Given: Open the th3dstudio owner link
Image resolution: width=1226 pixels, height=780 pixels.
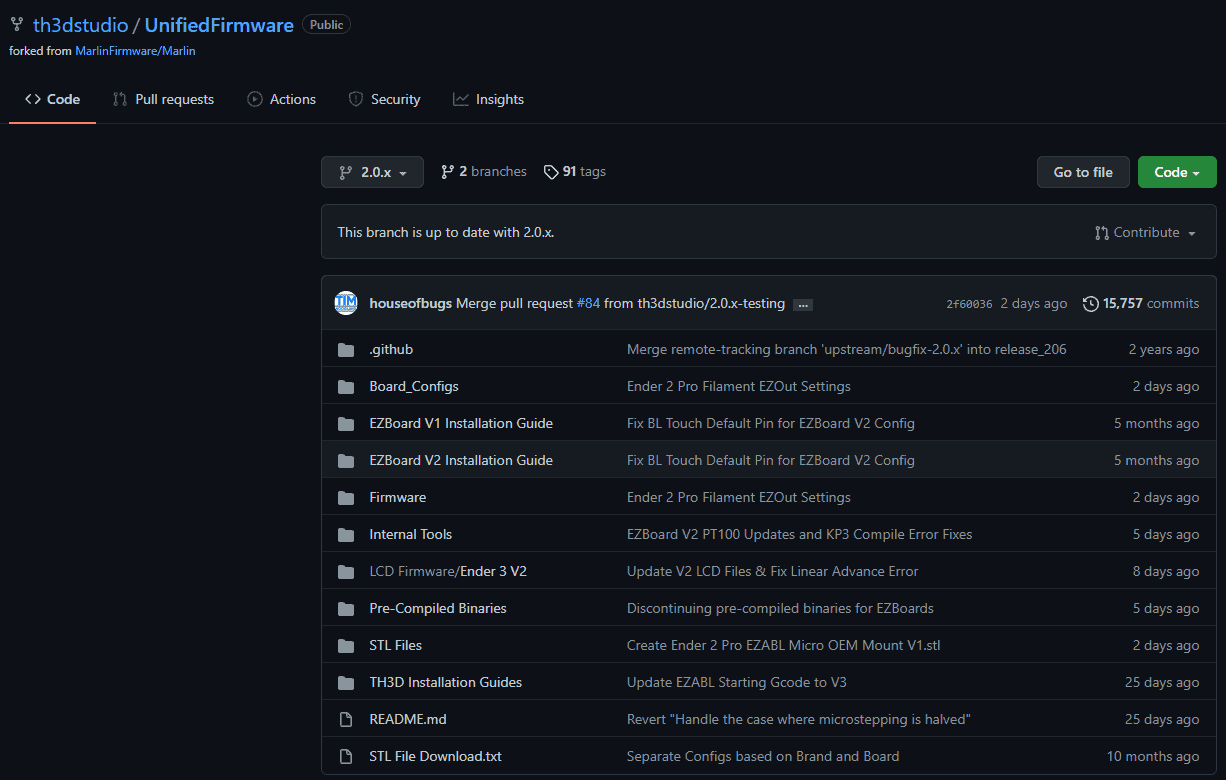Looking at the screenshot, I should click(80, 25).
